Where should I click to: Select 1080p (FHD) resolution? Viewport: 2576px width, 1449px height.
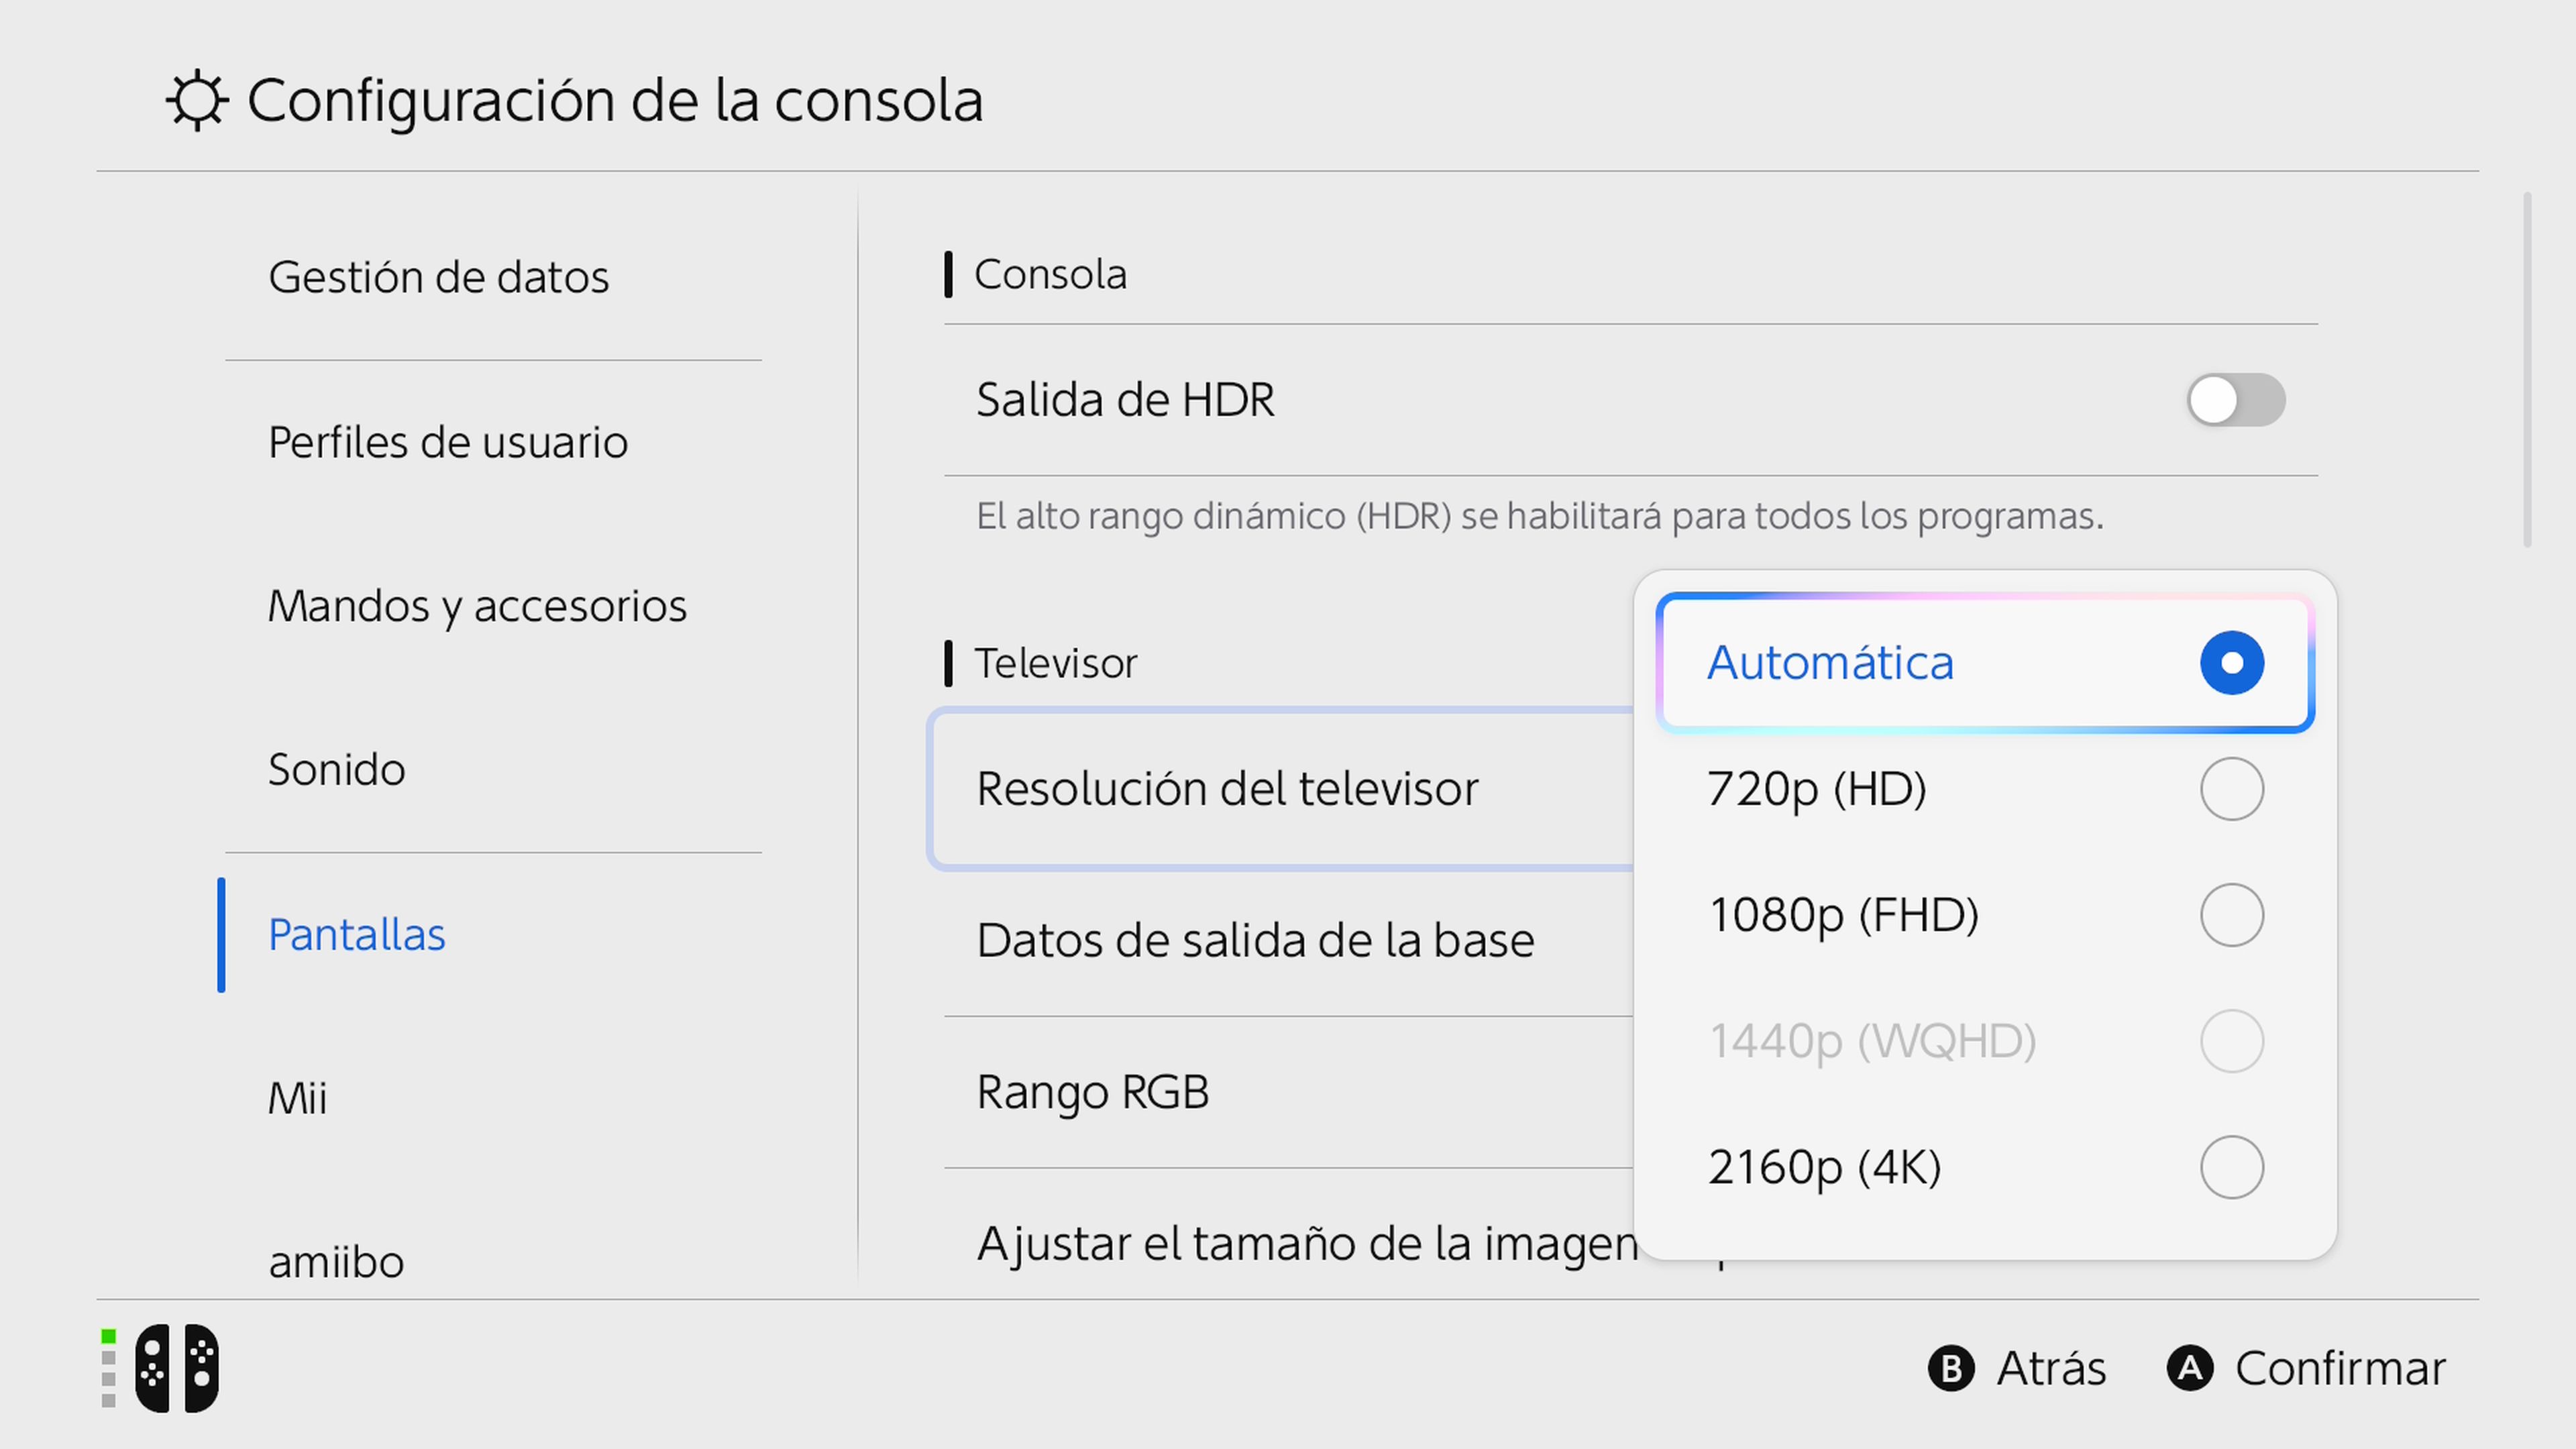(1985, 914)
